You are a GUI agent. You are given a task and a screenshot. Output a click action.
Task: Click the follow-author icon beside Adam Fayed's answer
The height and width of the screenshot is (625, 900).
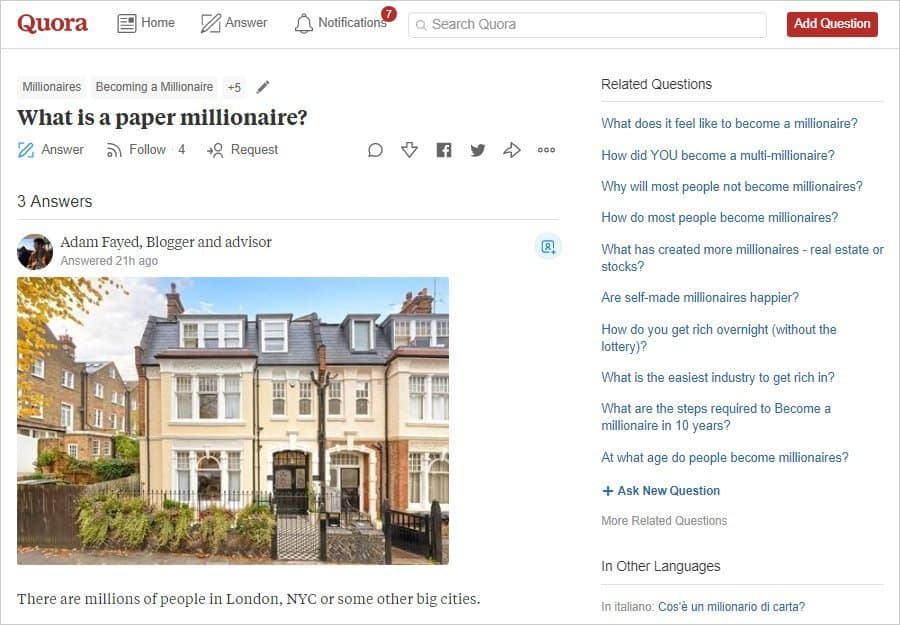click(x=548, y=247)
